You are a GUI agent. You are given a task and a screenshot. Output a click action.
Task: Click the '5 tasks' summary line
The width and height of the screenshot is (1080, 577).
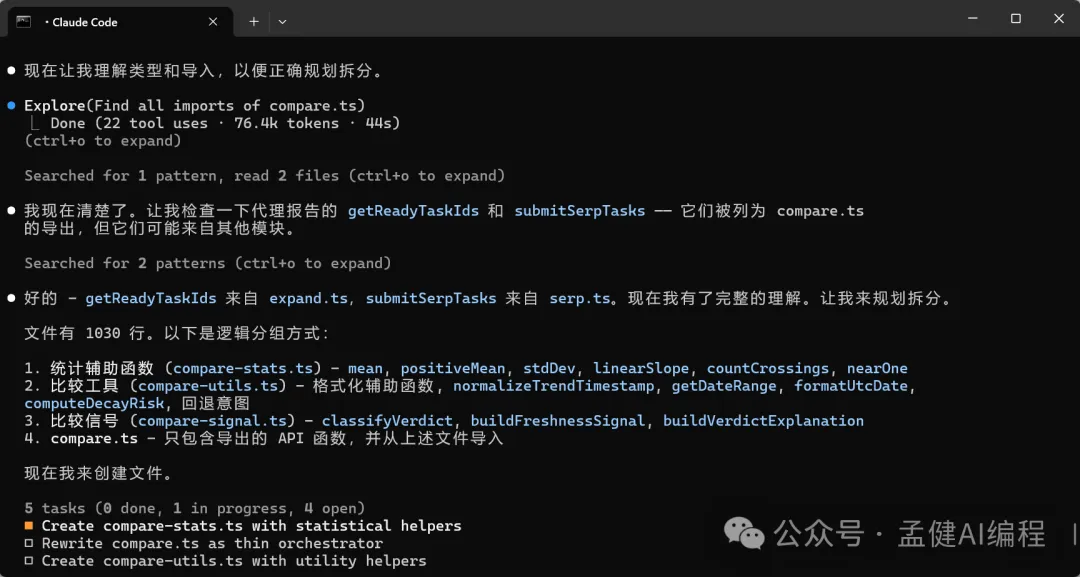pos(194,508)
